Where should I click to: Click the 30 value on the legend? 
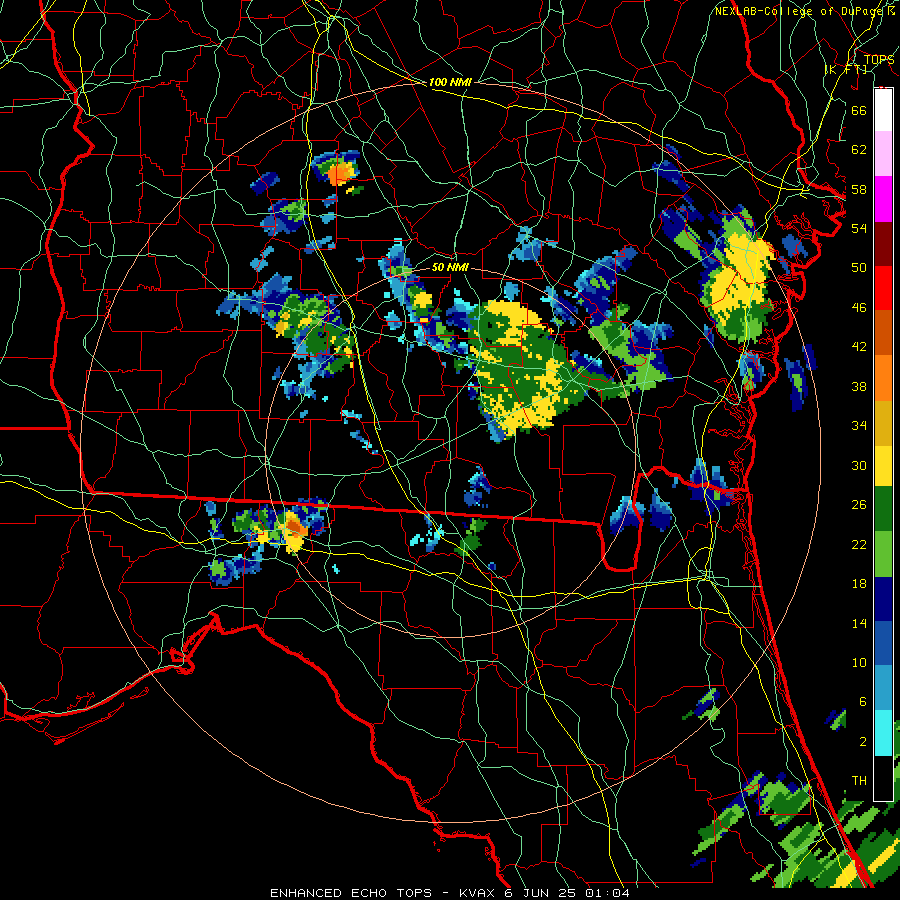(x=859, y=465)
